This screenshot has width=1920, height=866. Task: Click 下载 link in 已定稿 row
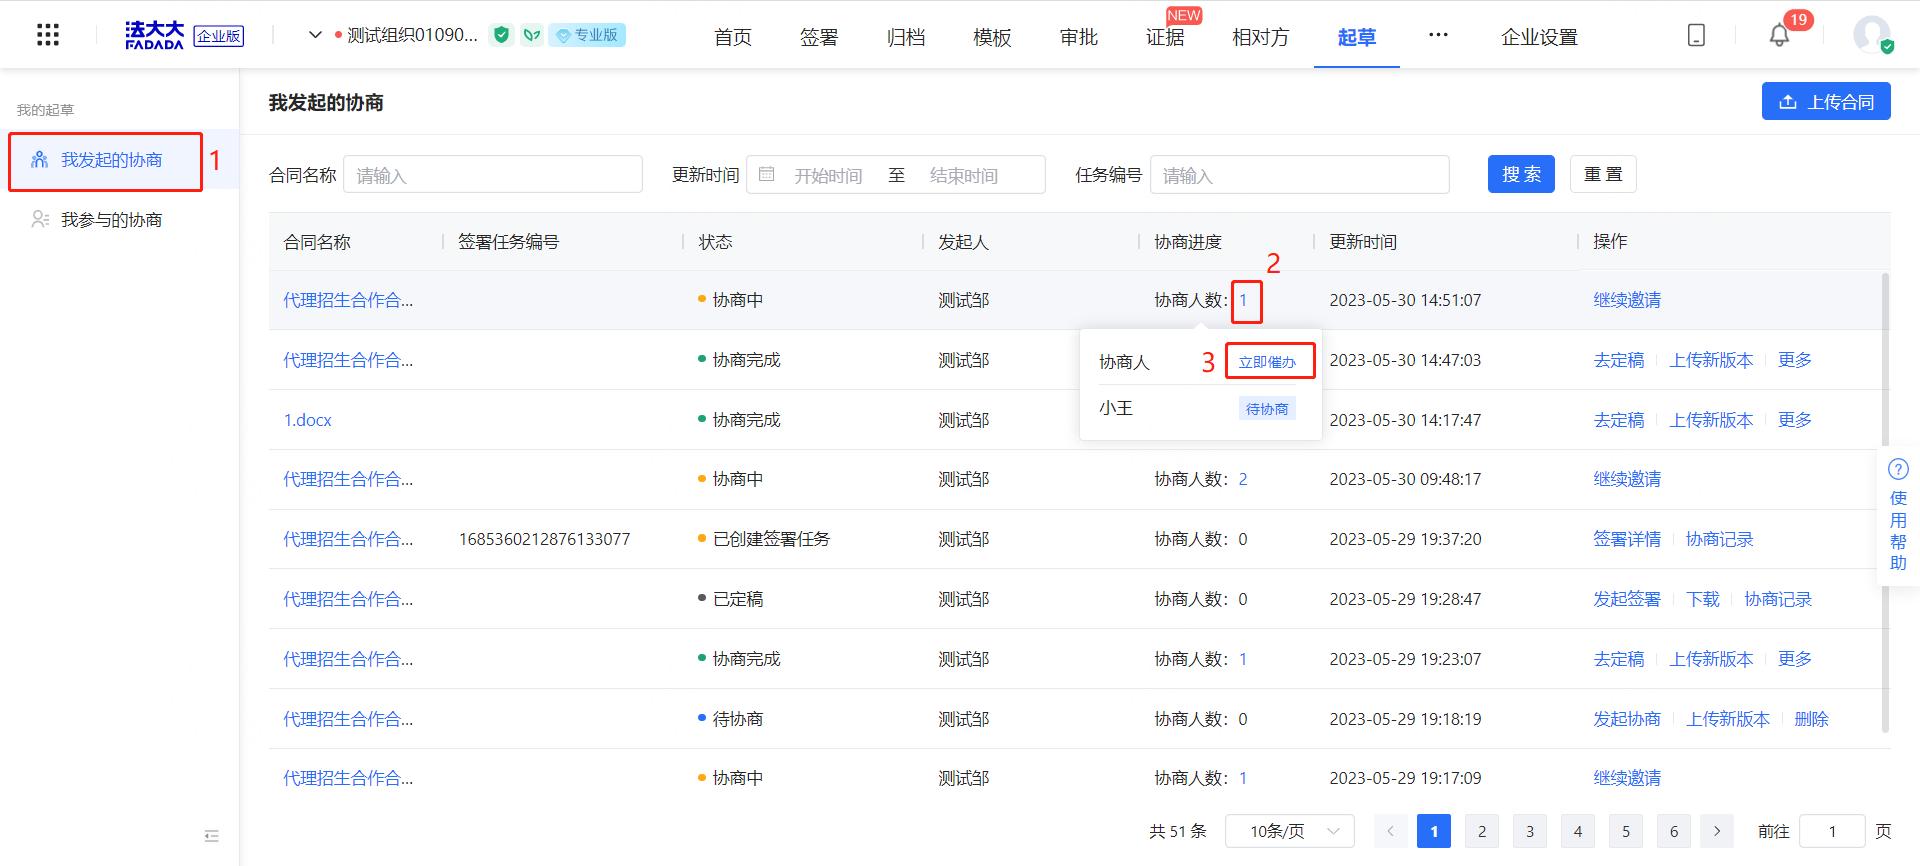[1702, 599]
